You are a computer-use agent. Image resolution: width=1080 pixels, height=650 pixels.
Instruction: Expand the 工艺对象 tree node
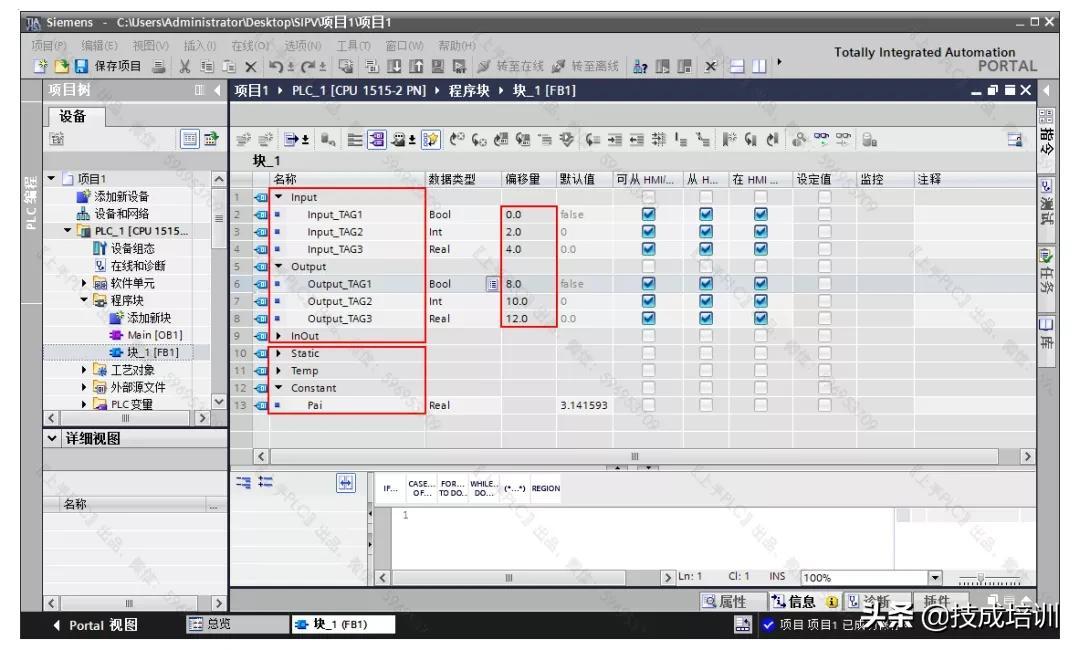point(84,370)
